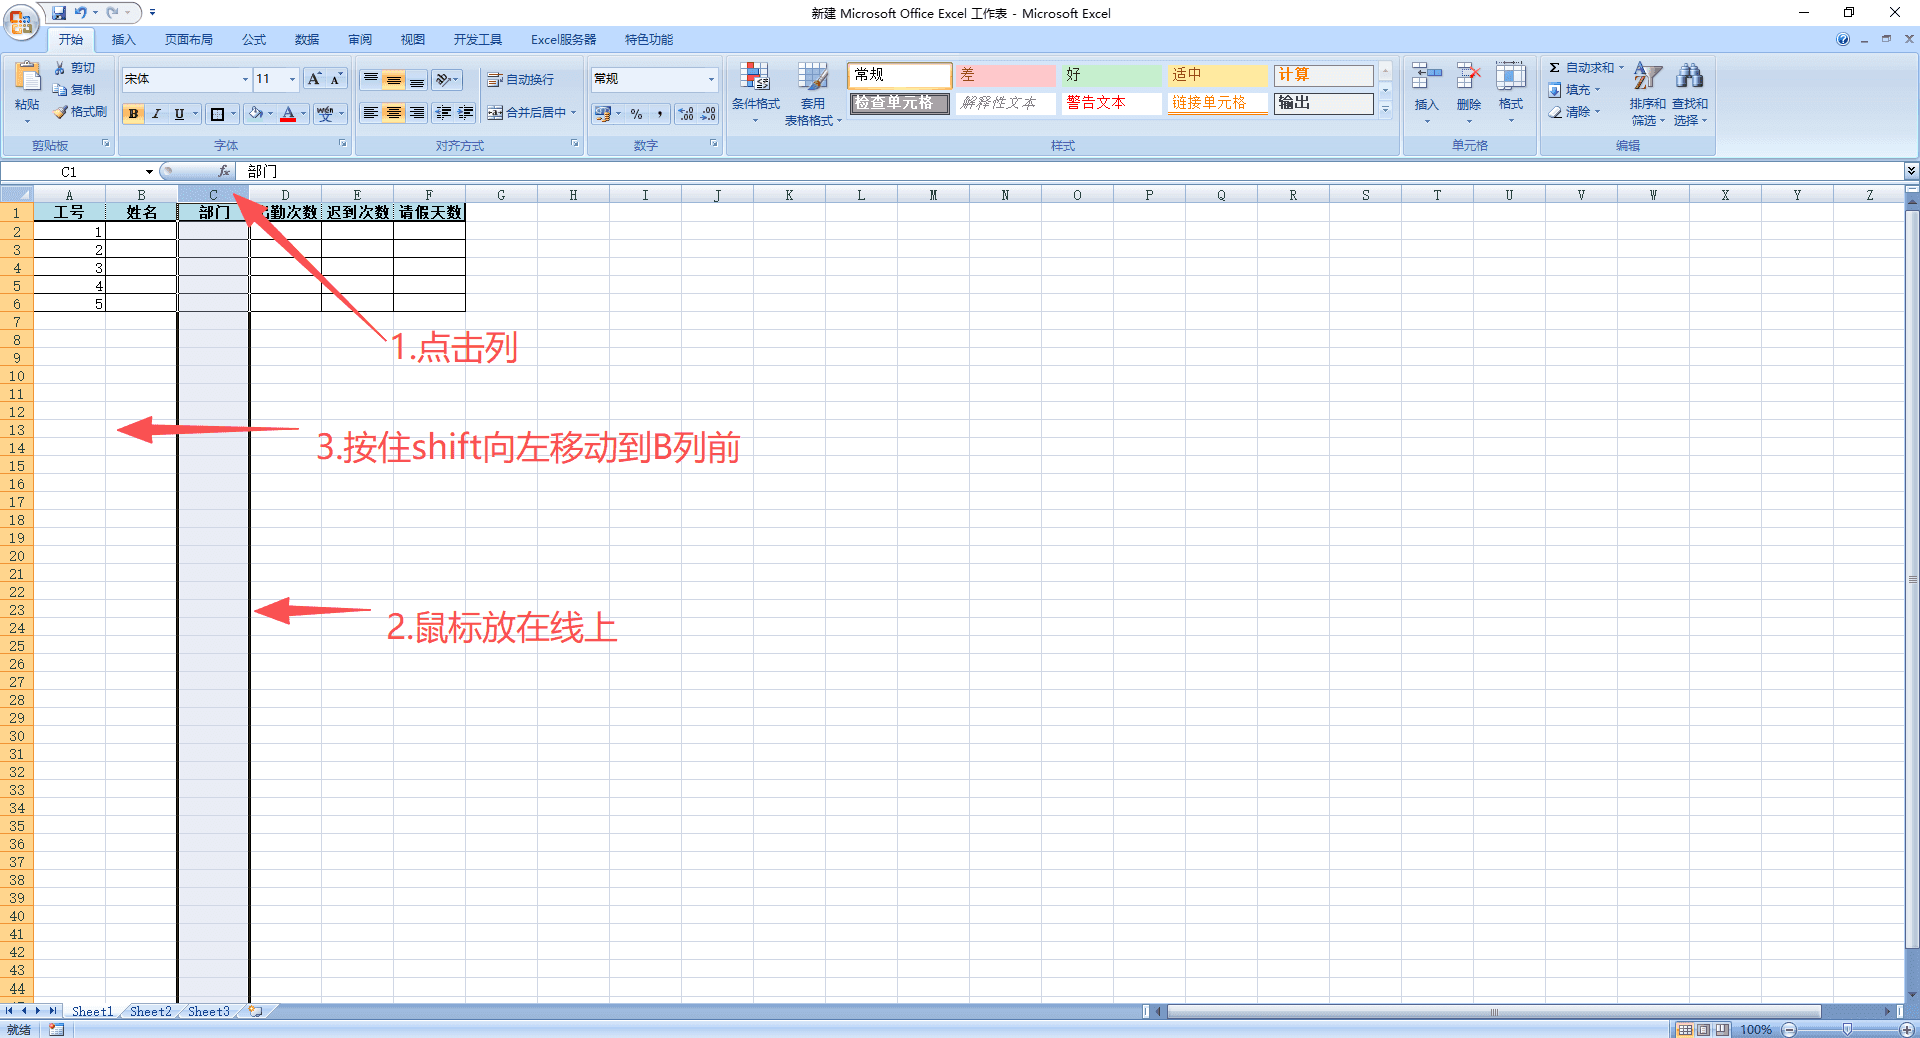Viewport: 1920px width, 1038px height.
Task: Increase font size with the large A
Action: pyautogui.click(x=315, y=79)
